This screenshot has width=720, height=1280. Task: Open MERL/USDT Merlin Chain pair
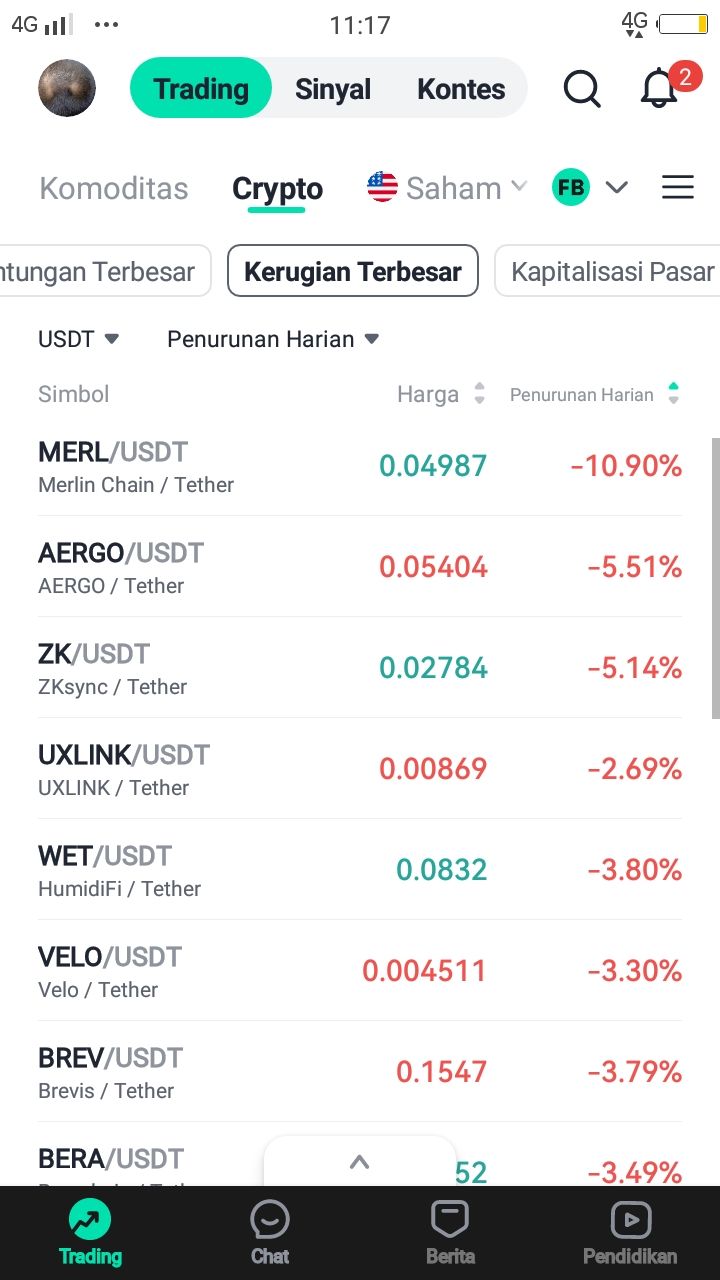pos(200,466)
